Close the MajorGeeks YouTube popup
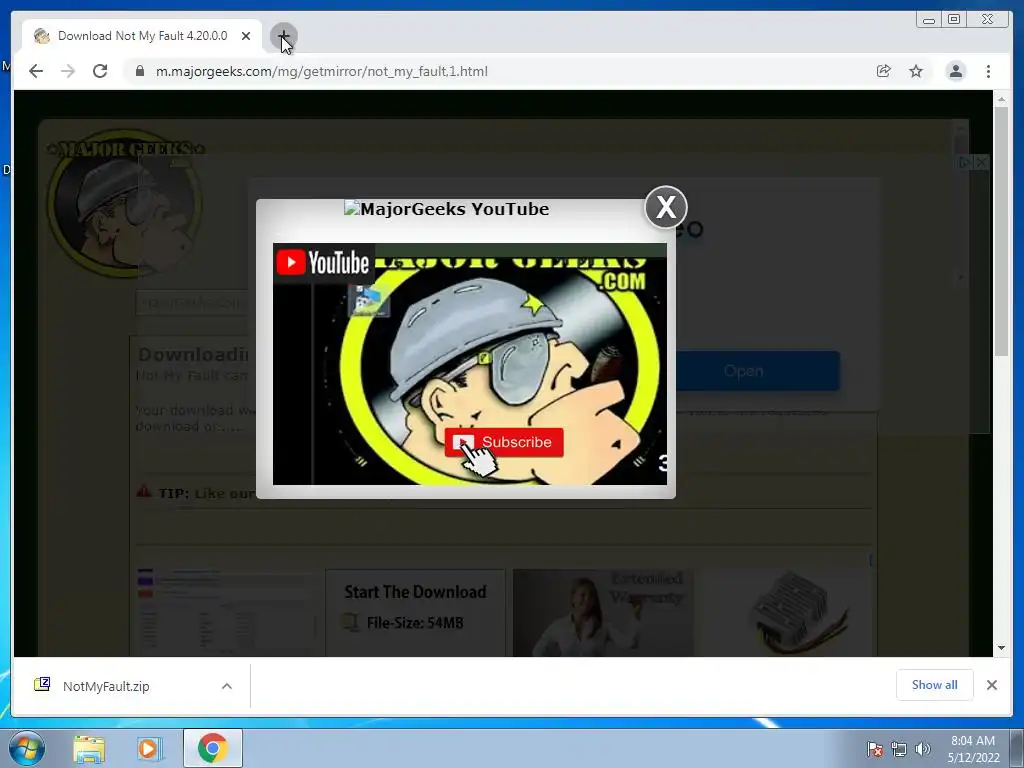The height and width of the screenshot is (768, 1024). click(x=665, y=208)
